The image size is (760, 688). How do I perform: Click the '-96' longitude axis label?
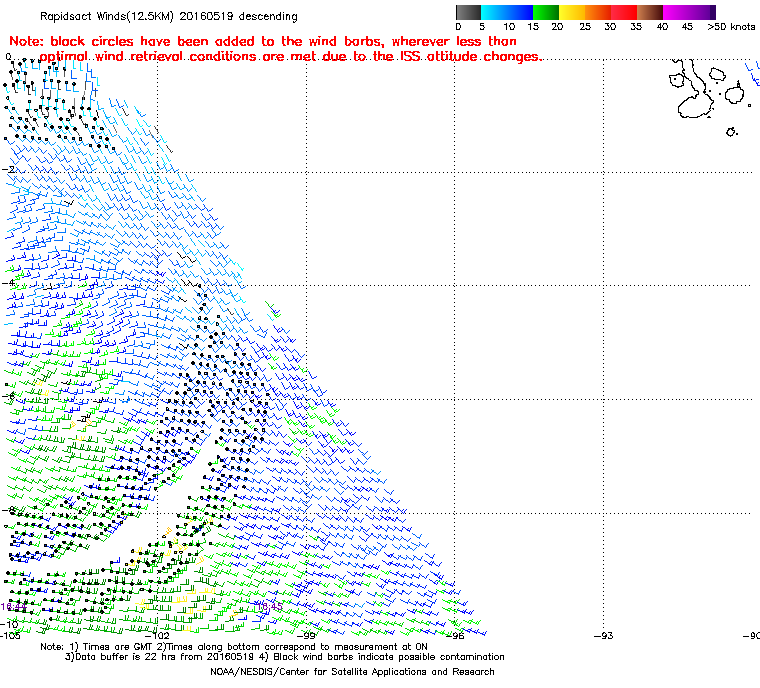[x=455, y=635]
